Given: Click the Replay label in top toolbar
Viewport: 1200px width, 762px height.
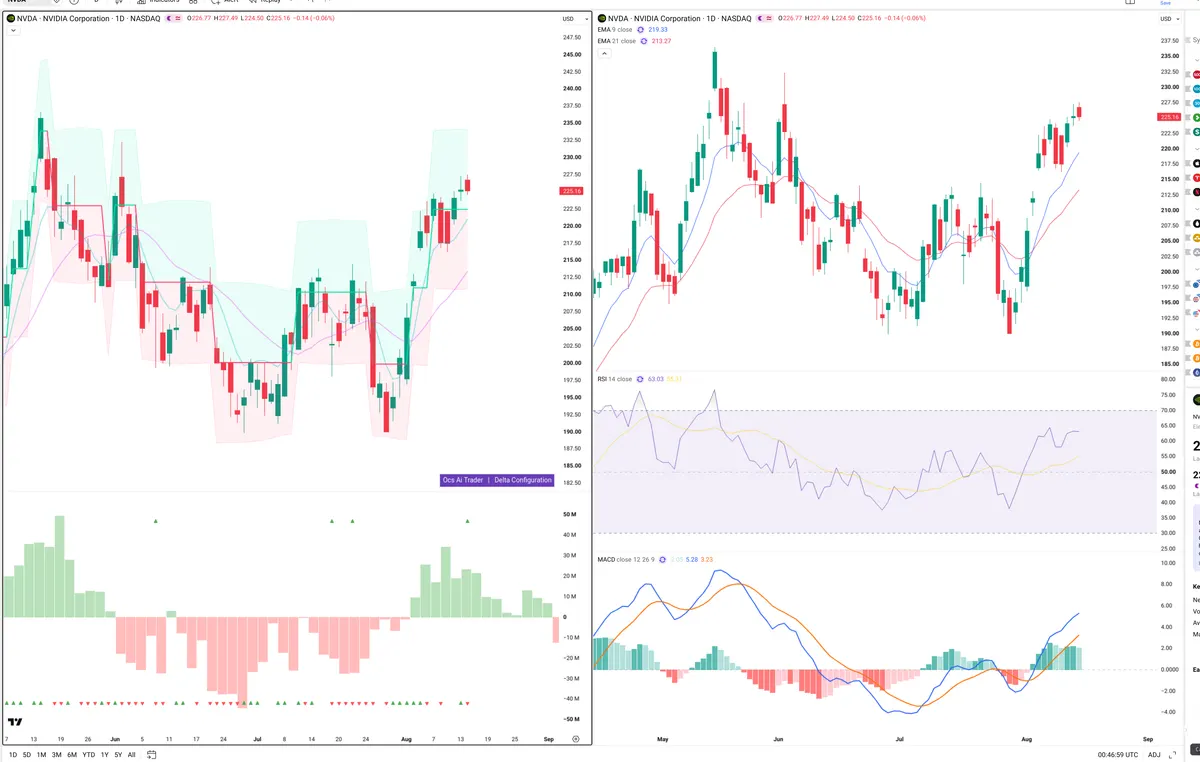Looking at the screenshot, I should [271, 2].
